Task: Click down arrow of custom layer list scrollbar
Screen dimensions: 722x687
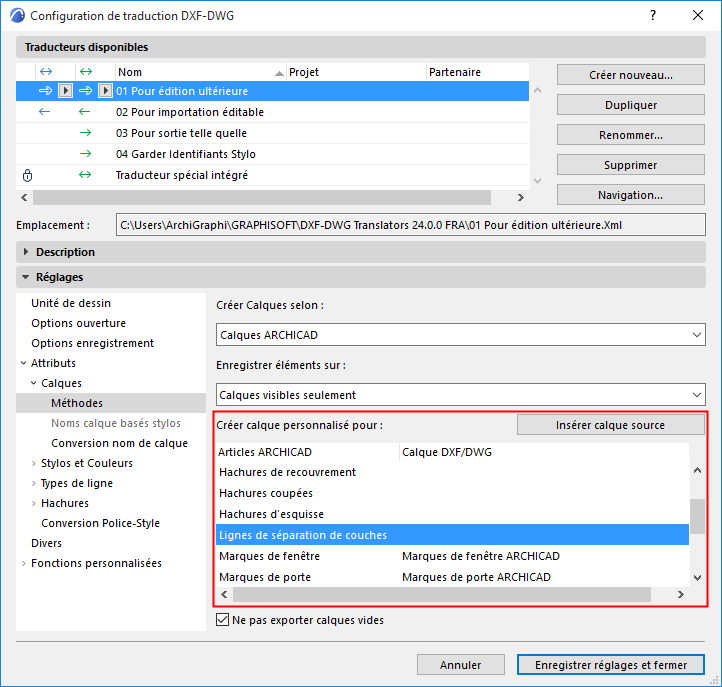Action: click(698, 578)
